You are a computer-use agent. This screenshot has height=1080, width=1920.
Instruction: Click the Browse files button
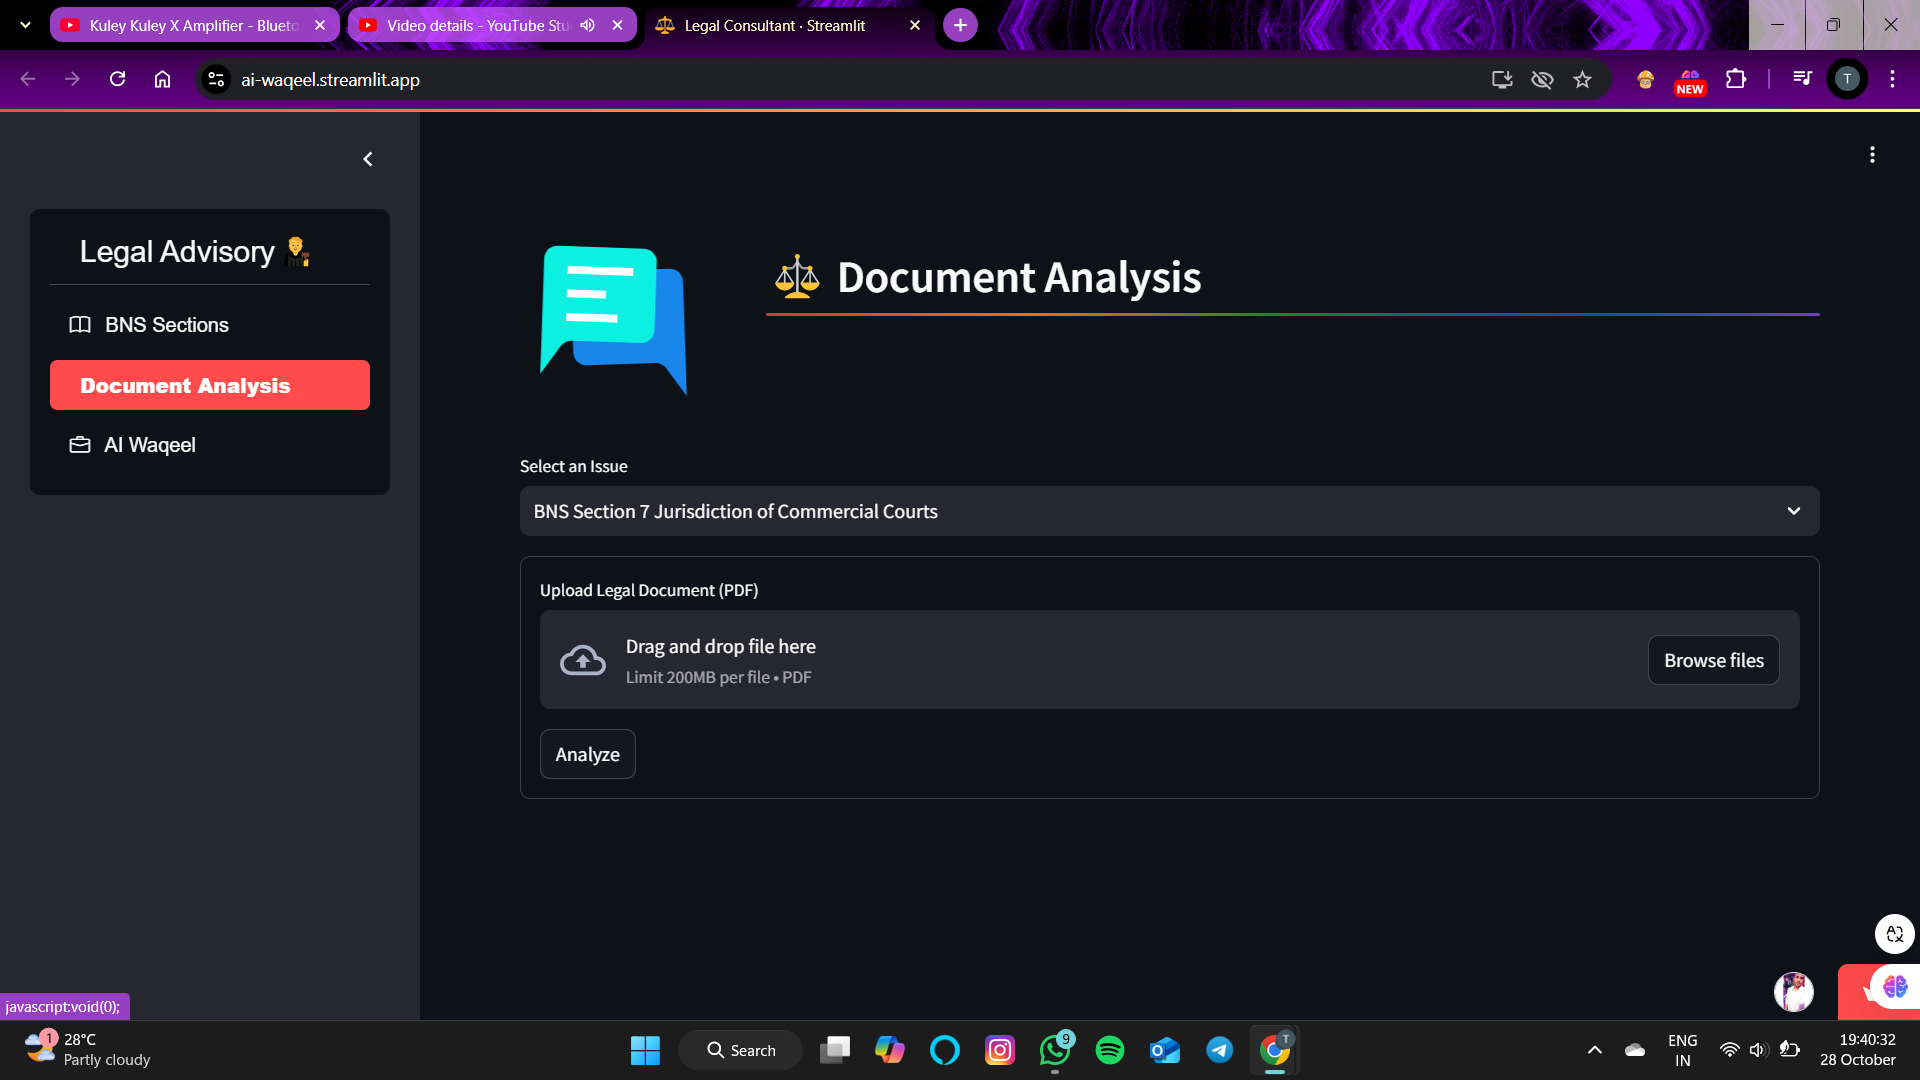[1713, 660]
